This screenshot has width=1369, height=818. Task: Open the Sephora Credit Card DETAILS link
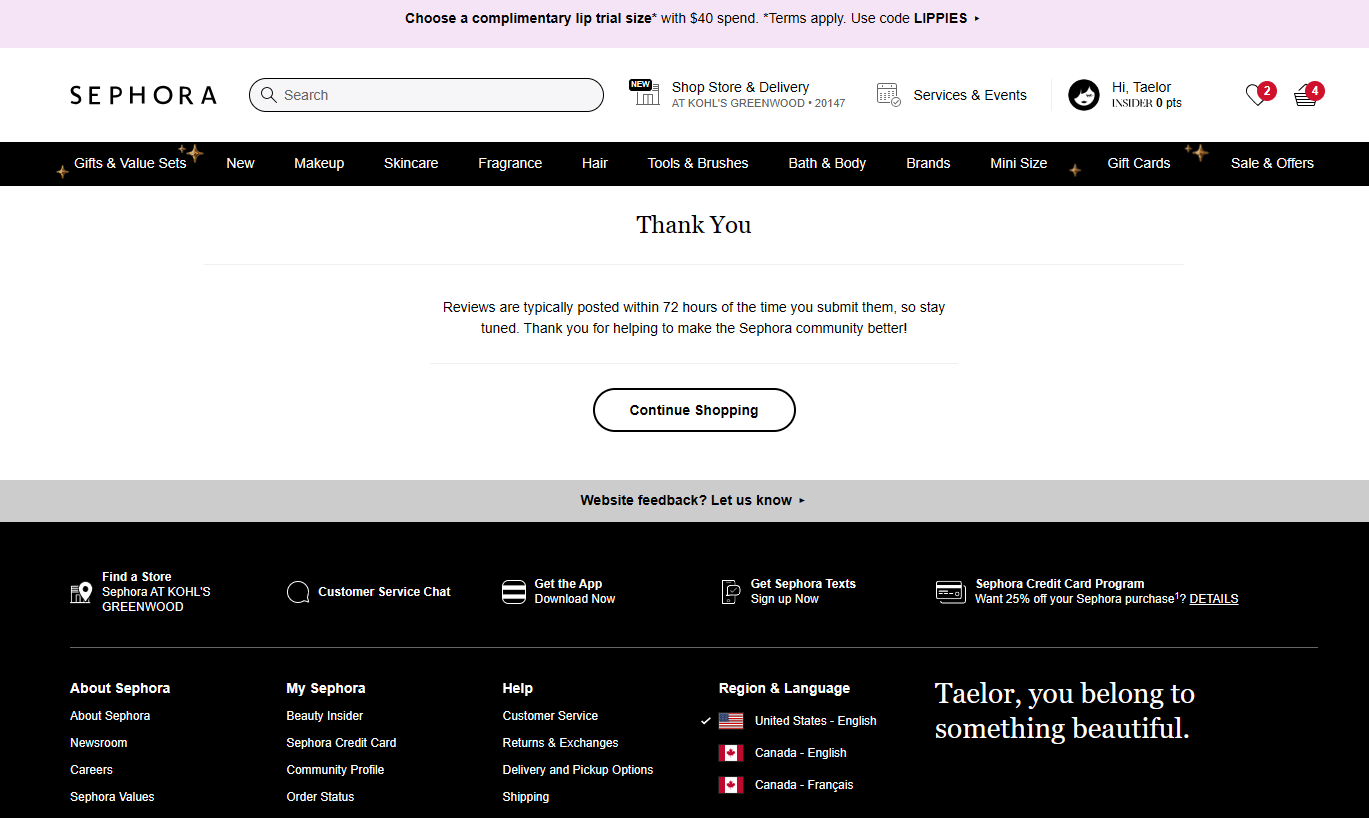tap(1213, 599)
